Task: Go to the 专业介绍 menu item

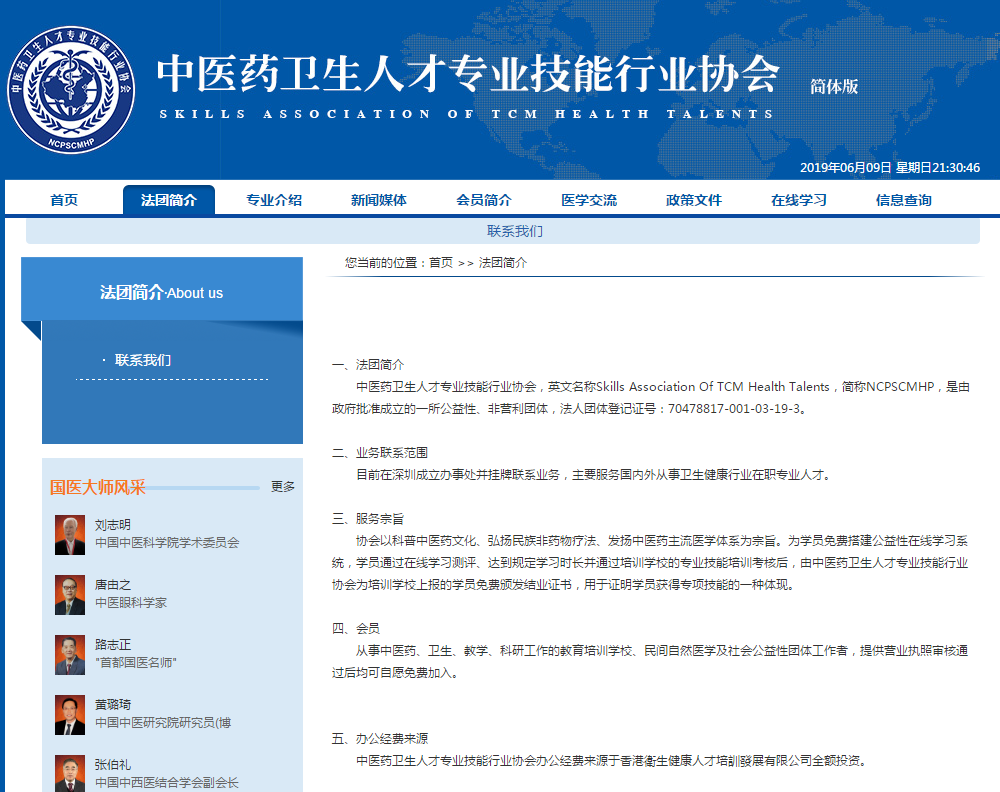Action: (274, 200)
